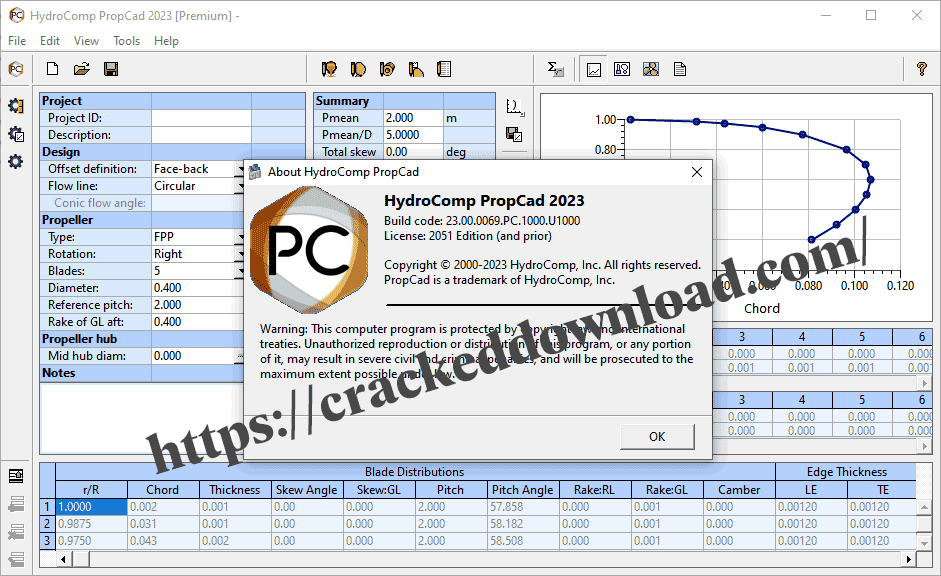Image resolution: width=941 pixels, height=576 pixels.
Task: Click the question mark help icon
Action: click(922, 69)
